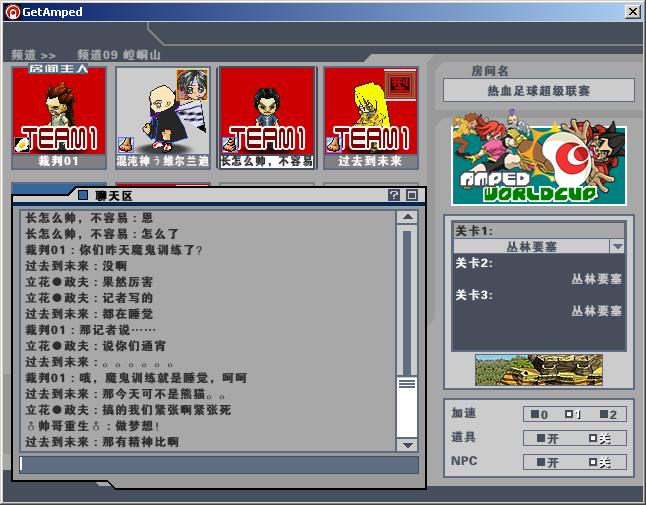Screen dimensions: 646x505
Task: Click the foot icon on 过去到未来 player card
Action: 333,144
